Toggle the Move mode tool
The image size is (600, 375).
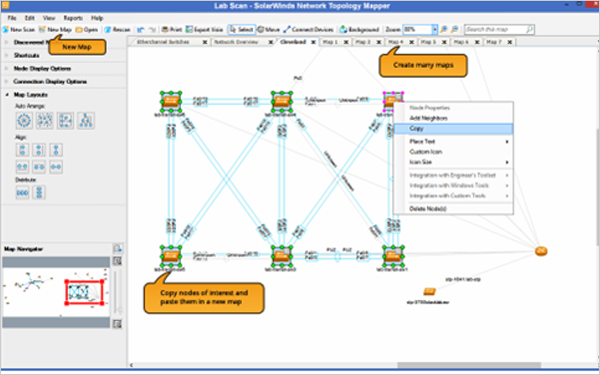[x=268, y=29]
